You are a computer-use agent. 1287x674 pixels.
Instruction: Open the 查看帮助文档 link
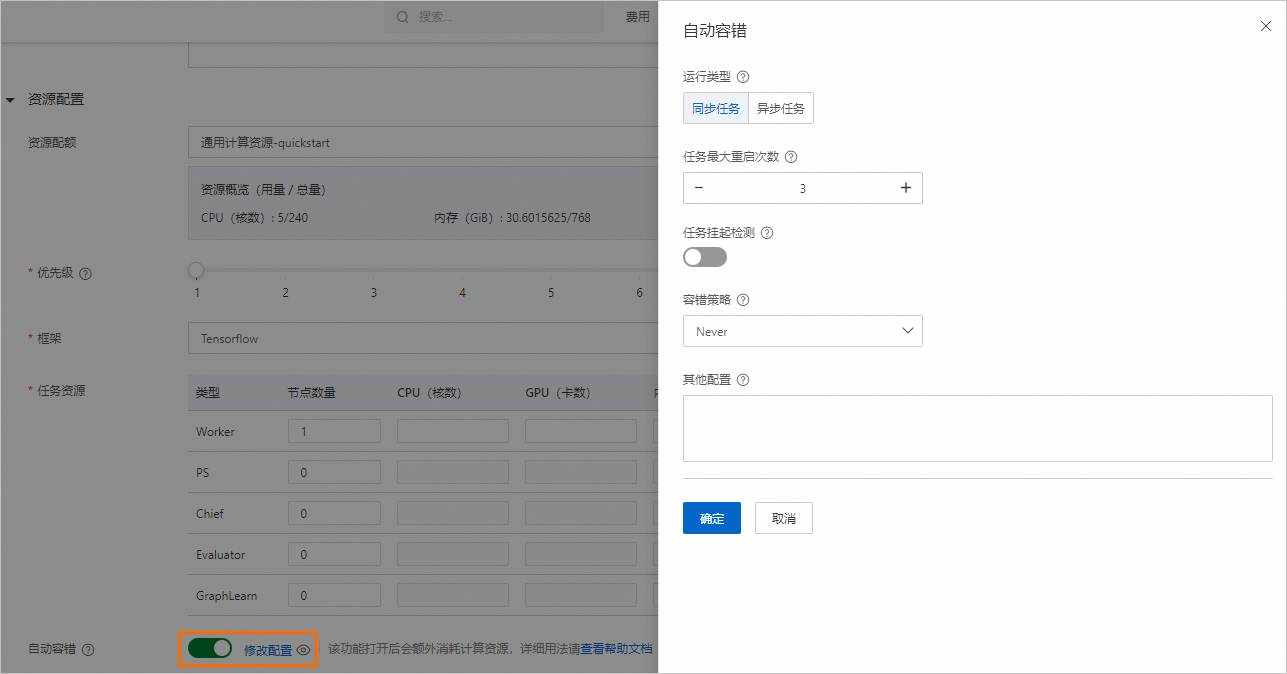(617, 649)
